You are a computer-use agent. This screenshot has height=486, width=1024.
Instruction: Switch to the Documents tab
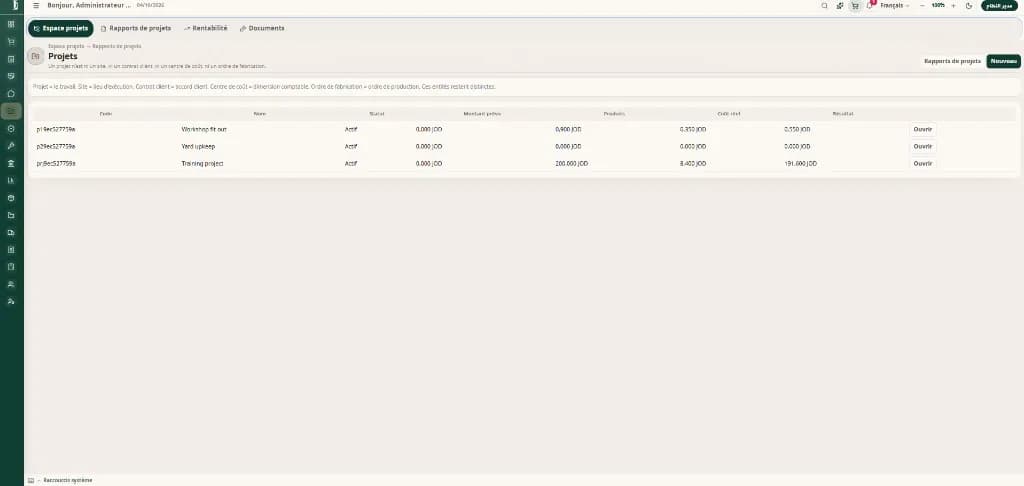click(x=262, y=28)
